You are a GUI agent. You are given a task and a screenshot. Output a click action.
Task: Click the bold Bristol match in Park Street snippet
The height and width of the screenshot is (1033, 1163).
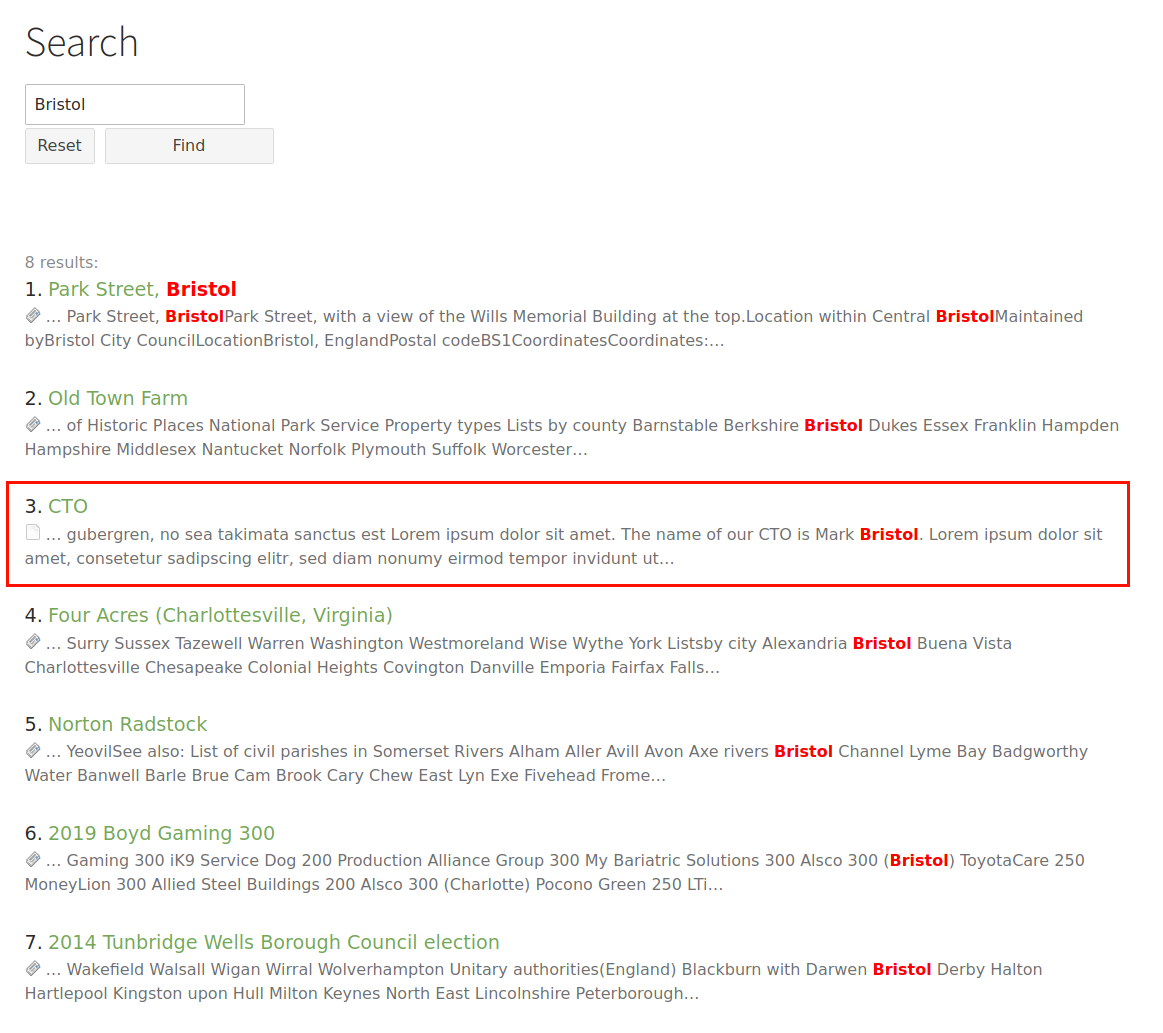click(x=194, y=315)
